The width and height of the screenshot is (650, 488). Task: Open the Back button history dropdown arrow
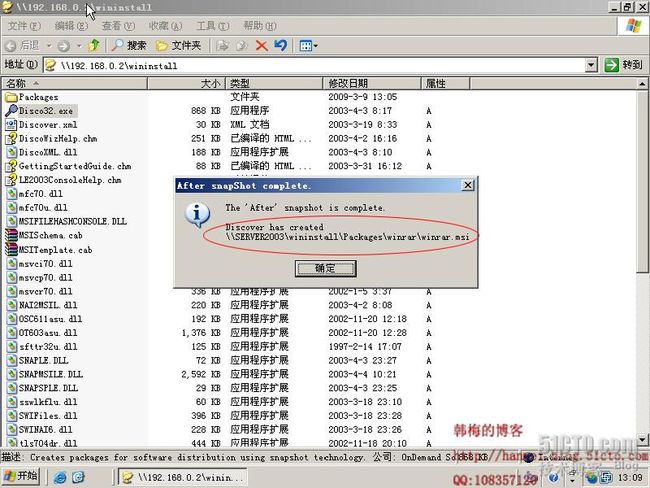(49, 45)
